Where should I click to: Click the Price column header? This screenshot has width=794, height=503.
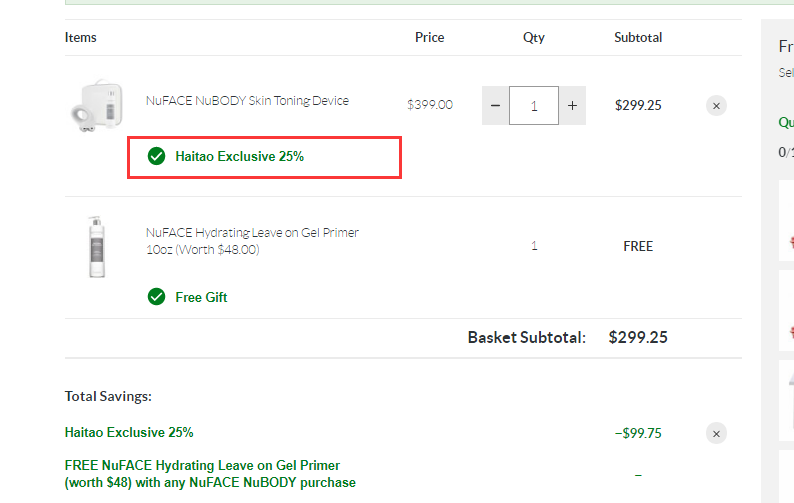[429, 37]
